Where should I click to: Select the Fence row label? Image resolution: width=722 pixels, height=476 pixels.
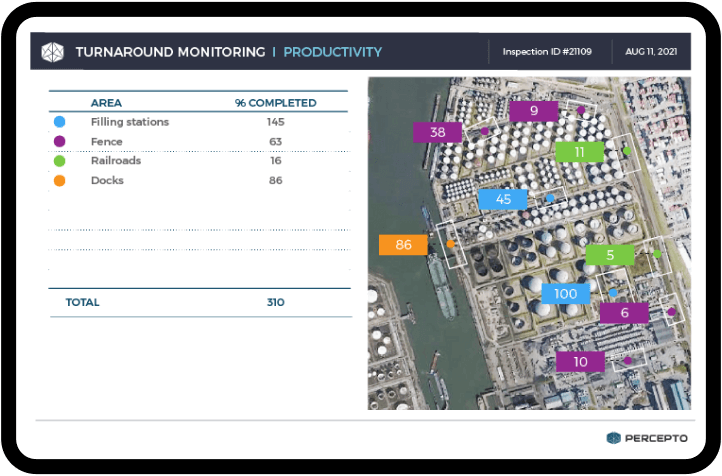pos(107,142)
